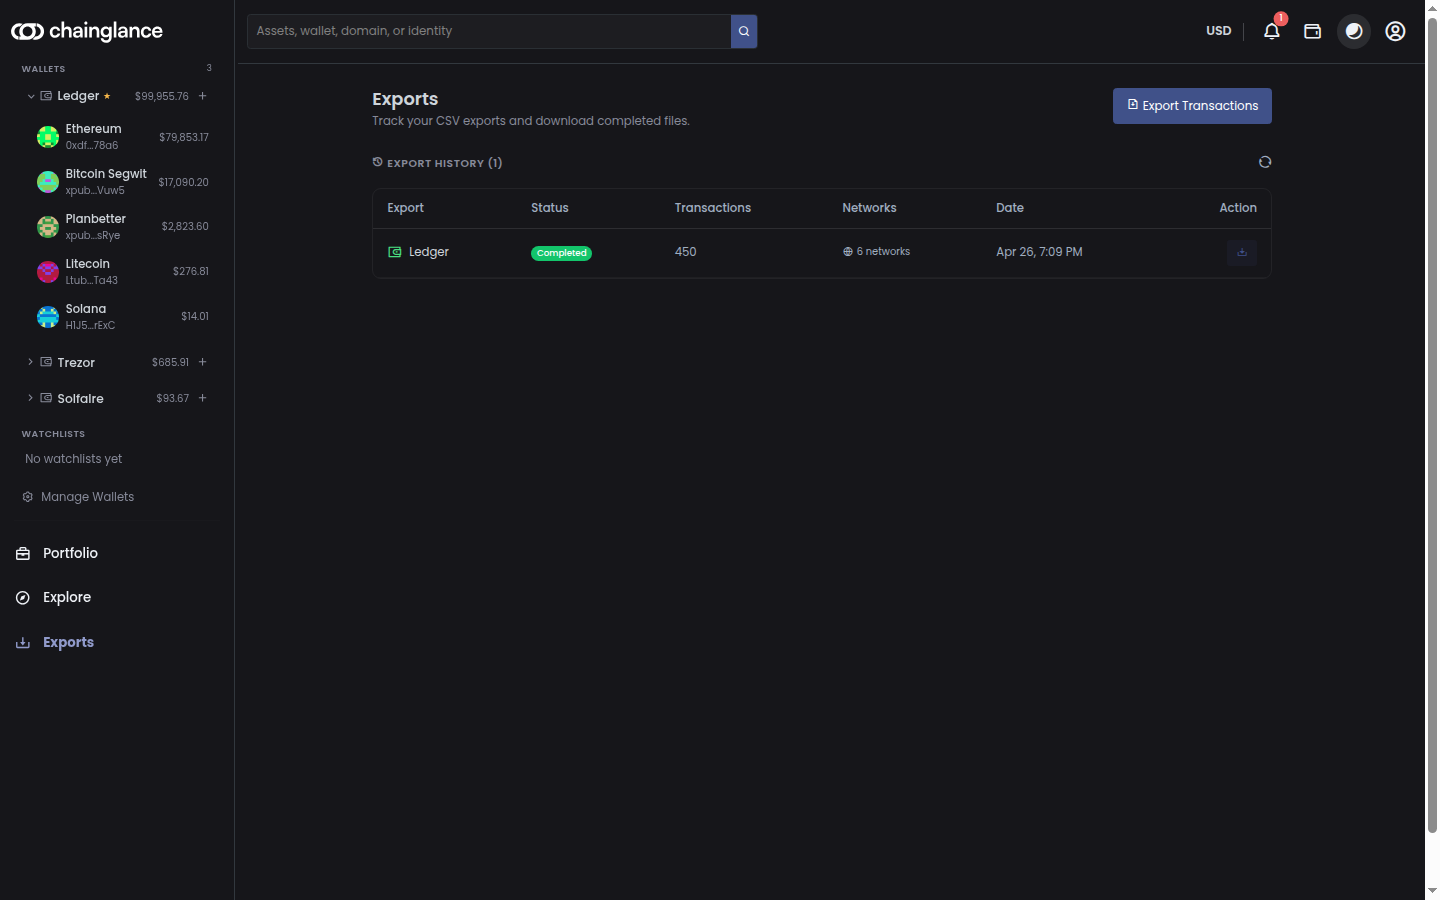Change the USD currency selector
Viewport: 1440px width, 900px height.
(x=1219, y=31)
